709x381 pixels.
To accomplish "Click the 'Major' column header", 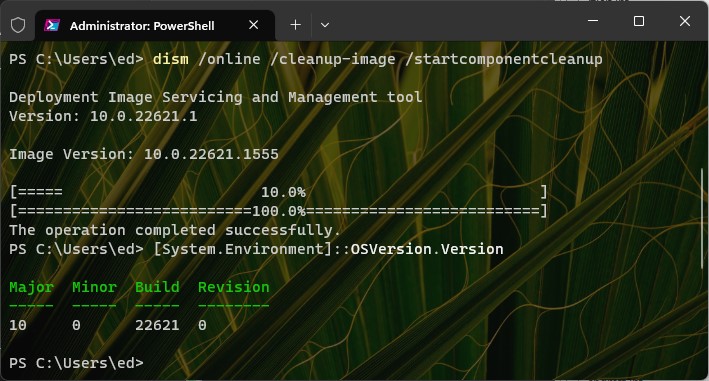I will click(31, 287).
